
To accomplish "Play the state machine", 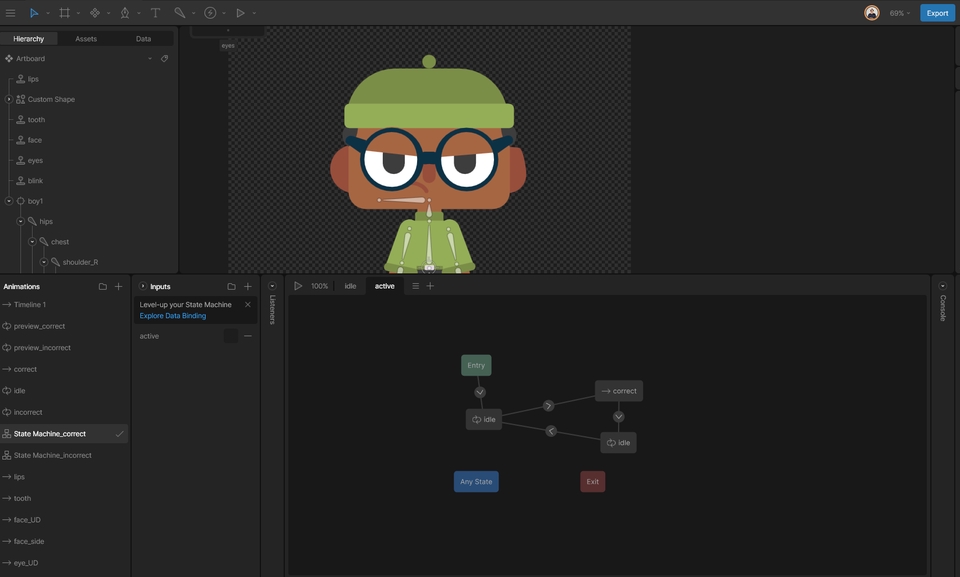I will 298,286.
